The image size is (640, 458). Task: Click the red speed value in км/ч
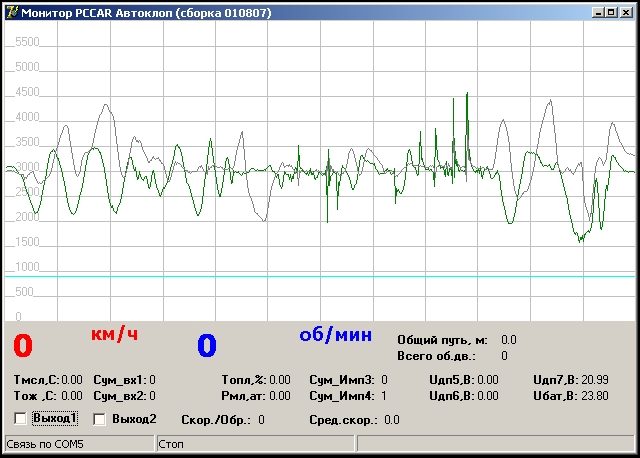click(23, 346)
